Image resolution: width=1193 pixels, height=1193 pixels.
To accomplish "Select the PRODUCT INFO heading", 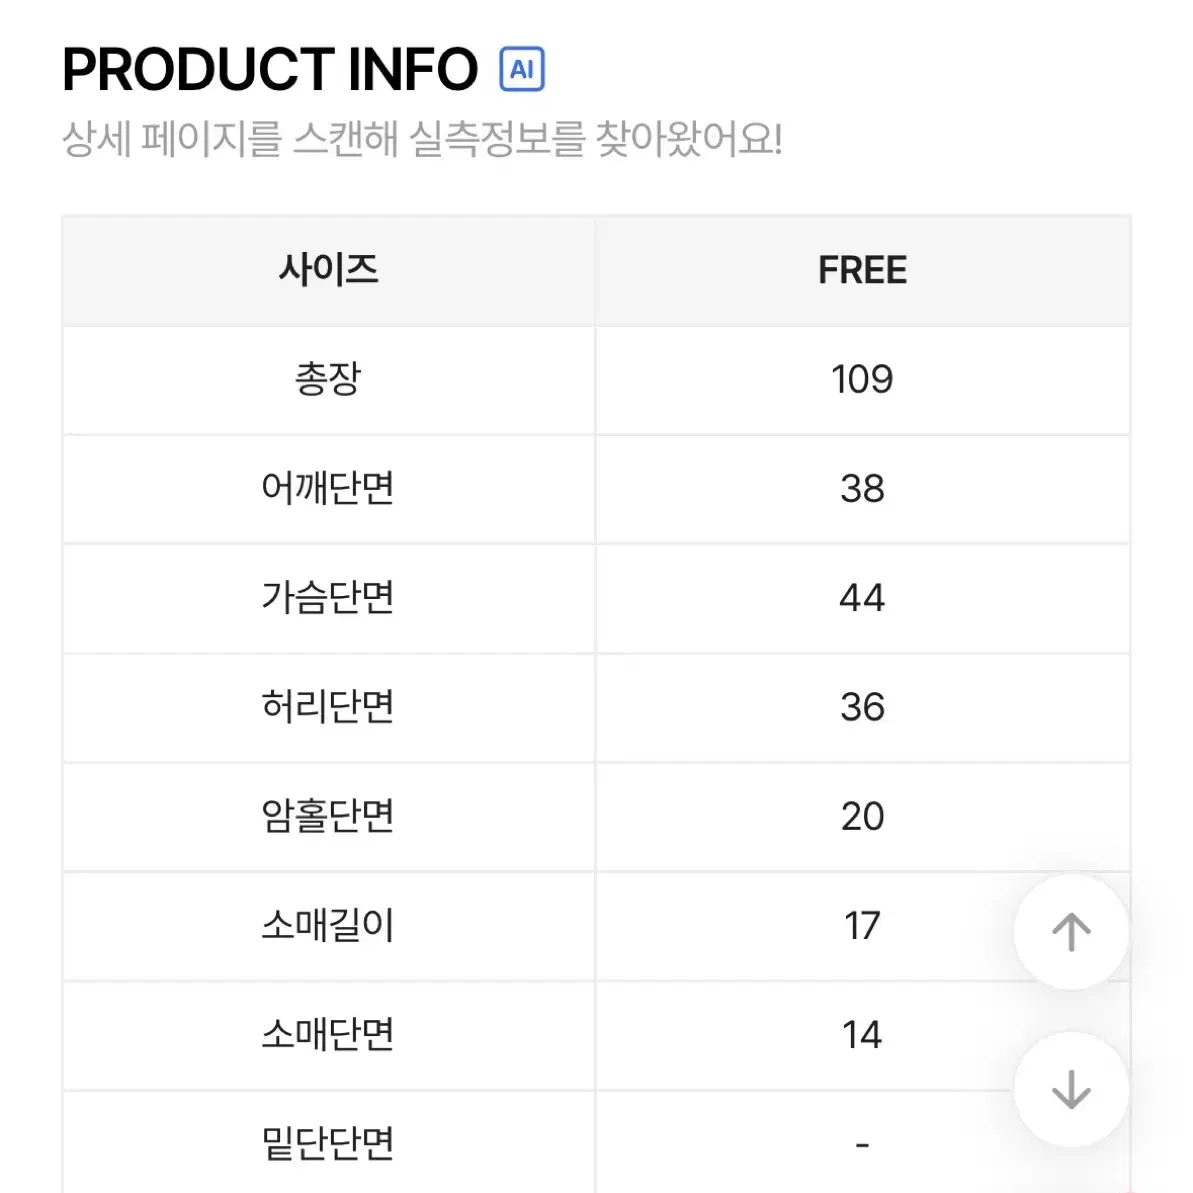I will [270, 69].
